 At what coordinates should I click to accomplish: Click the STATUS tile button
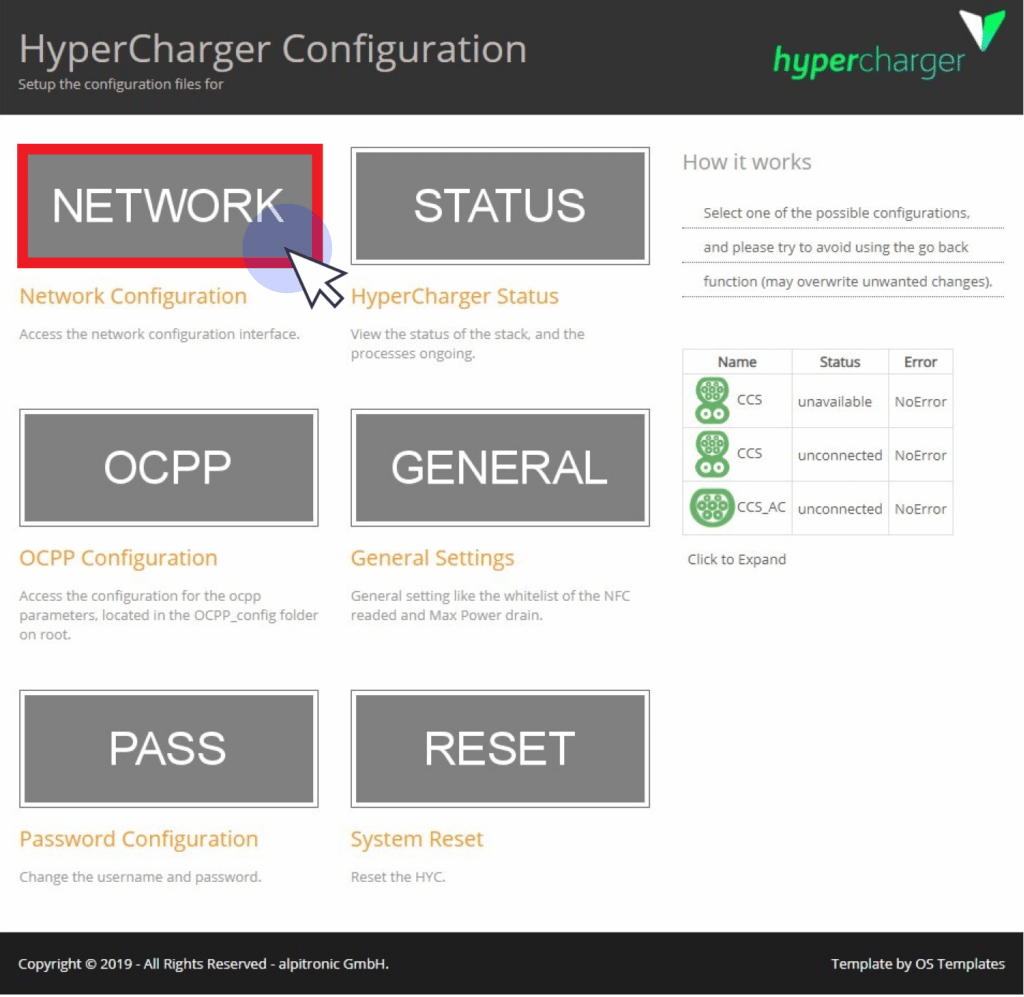[500, 206]
